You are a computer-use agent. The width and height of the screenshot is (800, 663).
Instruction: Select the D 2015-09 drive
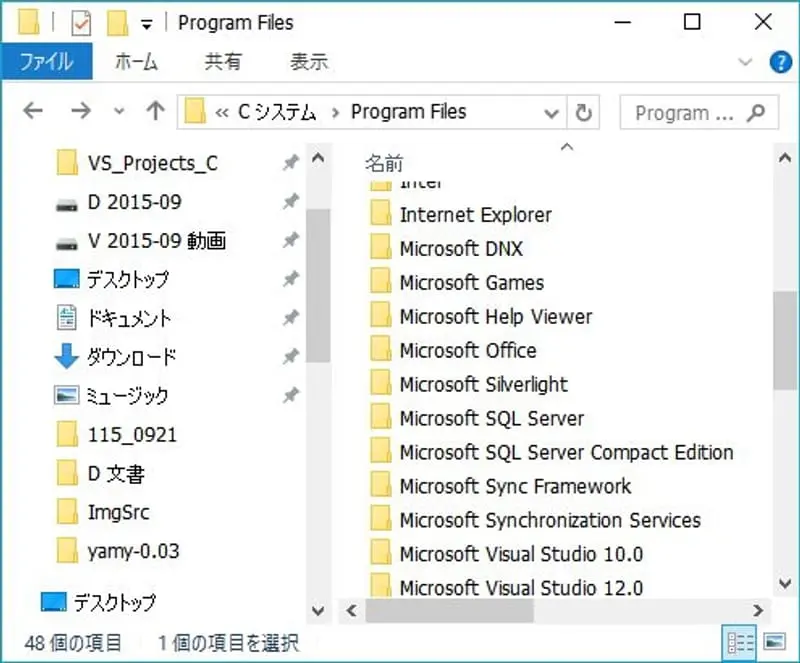(134, 202)
